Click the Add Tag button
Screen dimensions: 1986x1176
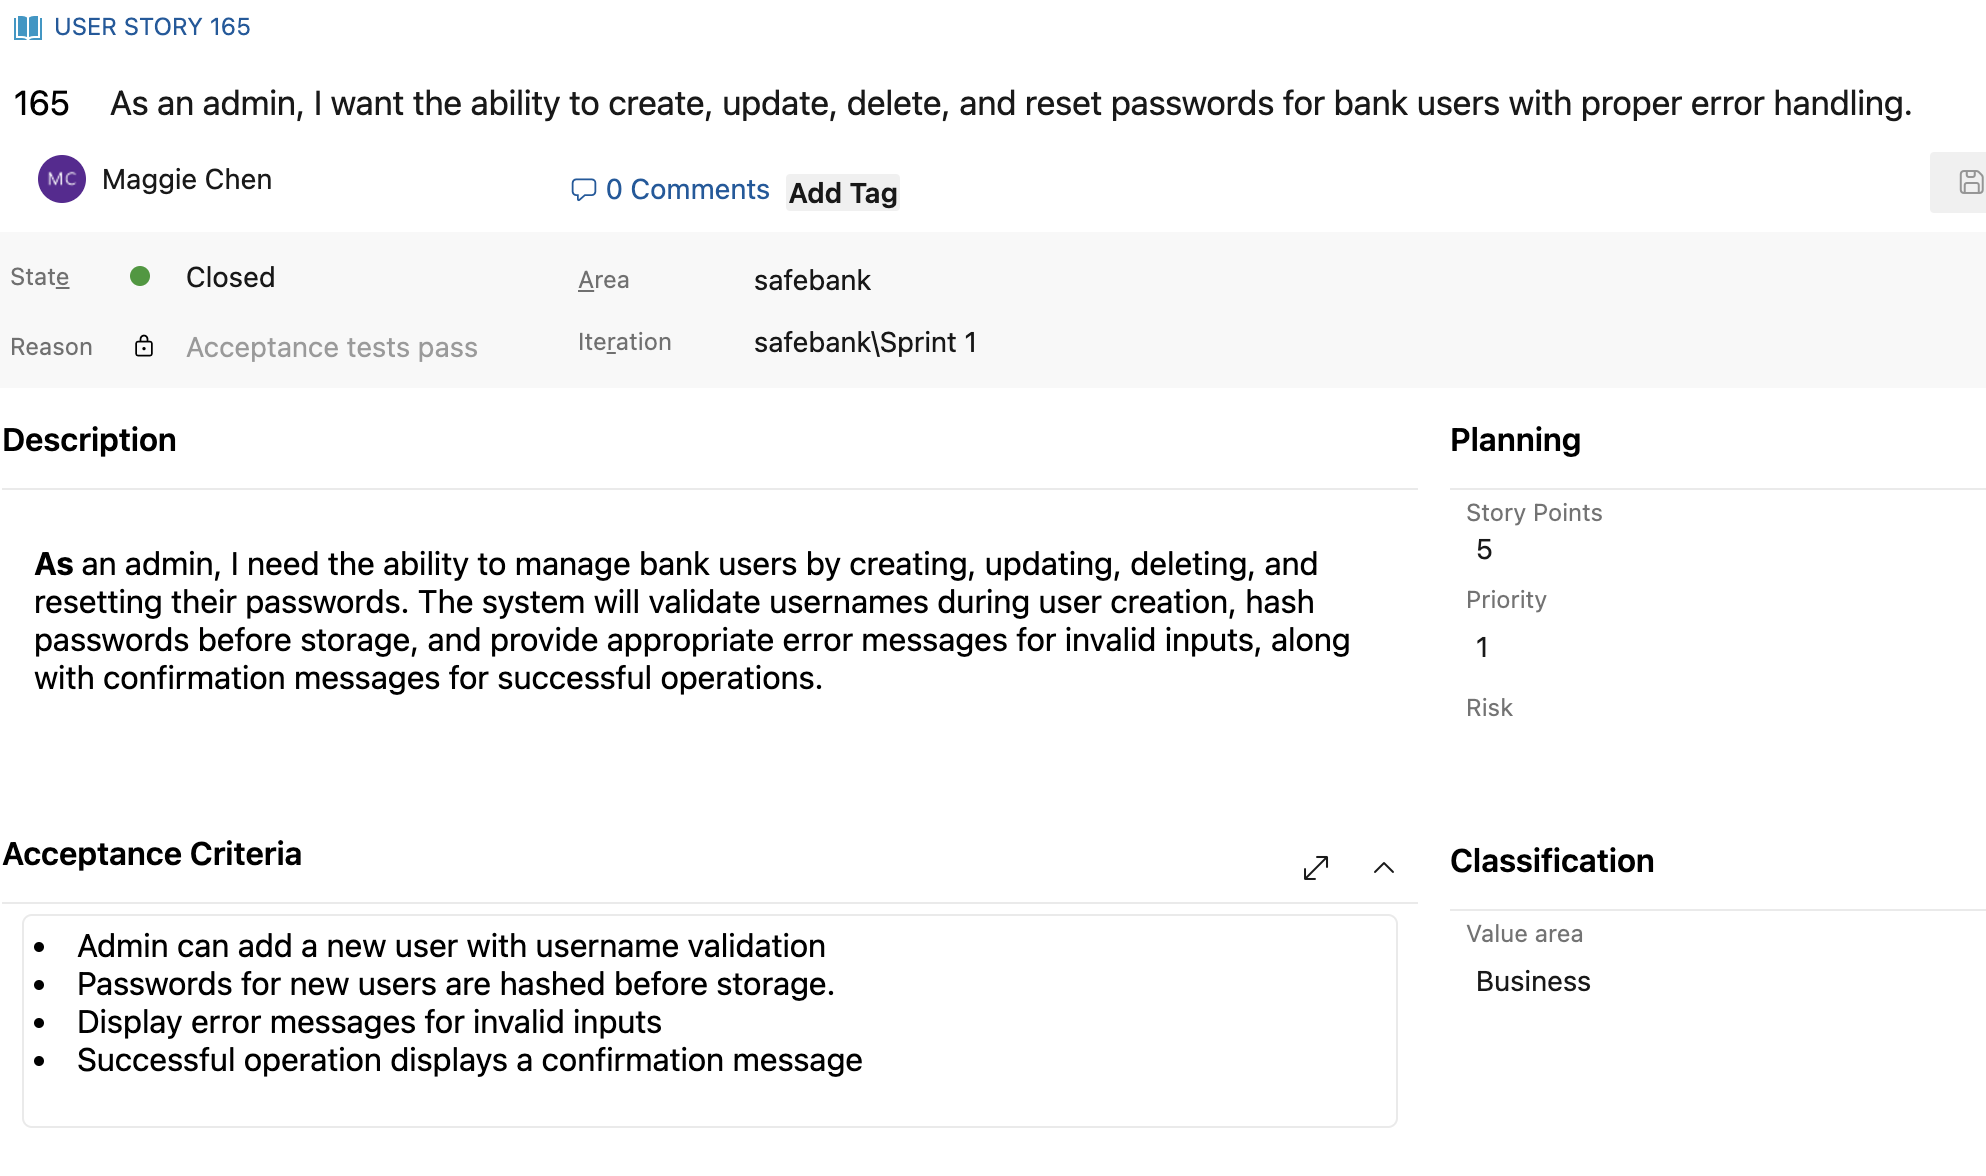coord(842,192)
